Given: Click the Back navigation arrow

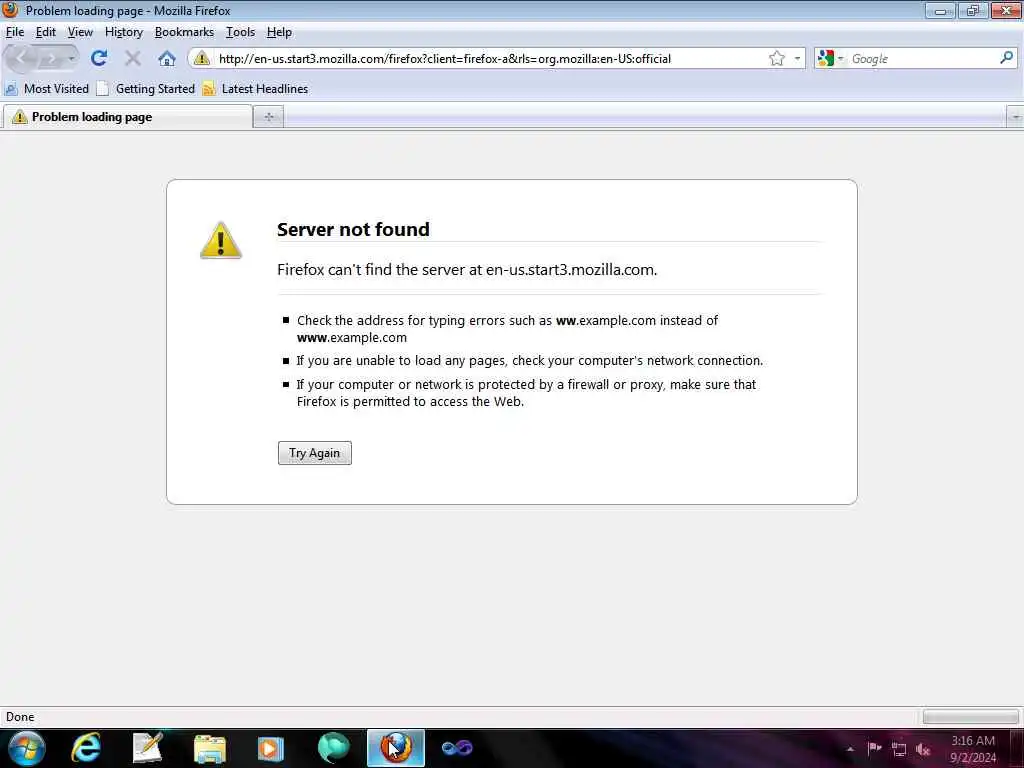Looking at the screenshot, I should click(21, 59).
